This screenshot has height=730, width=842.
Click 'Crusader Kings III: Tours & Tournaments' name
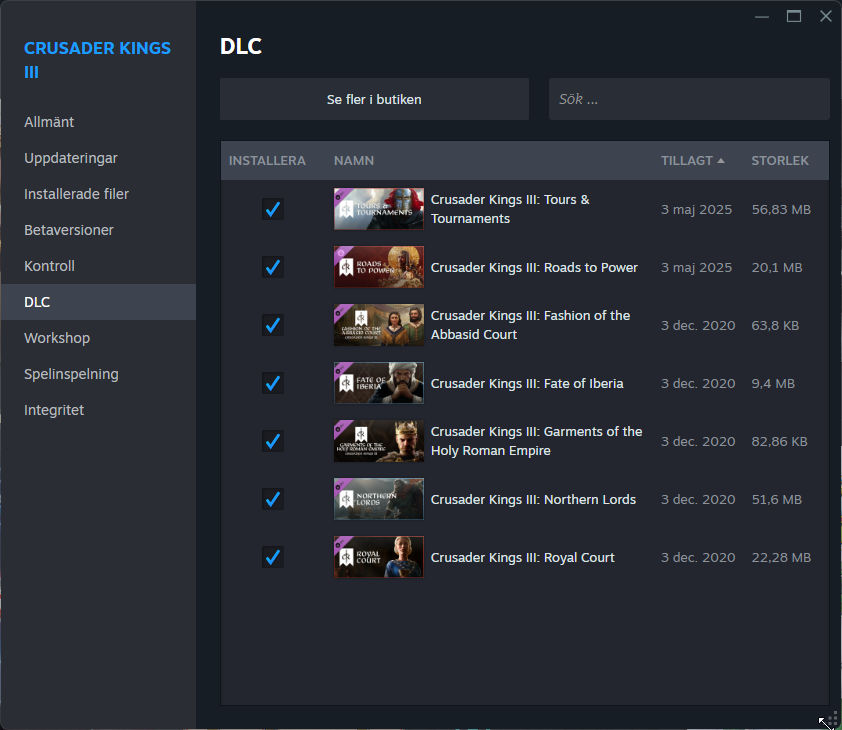tap(510, 209)
